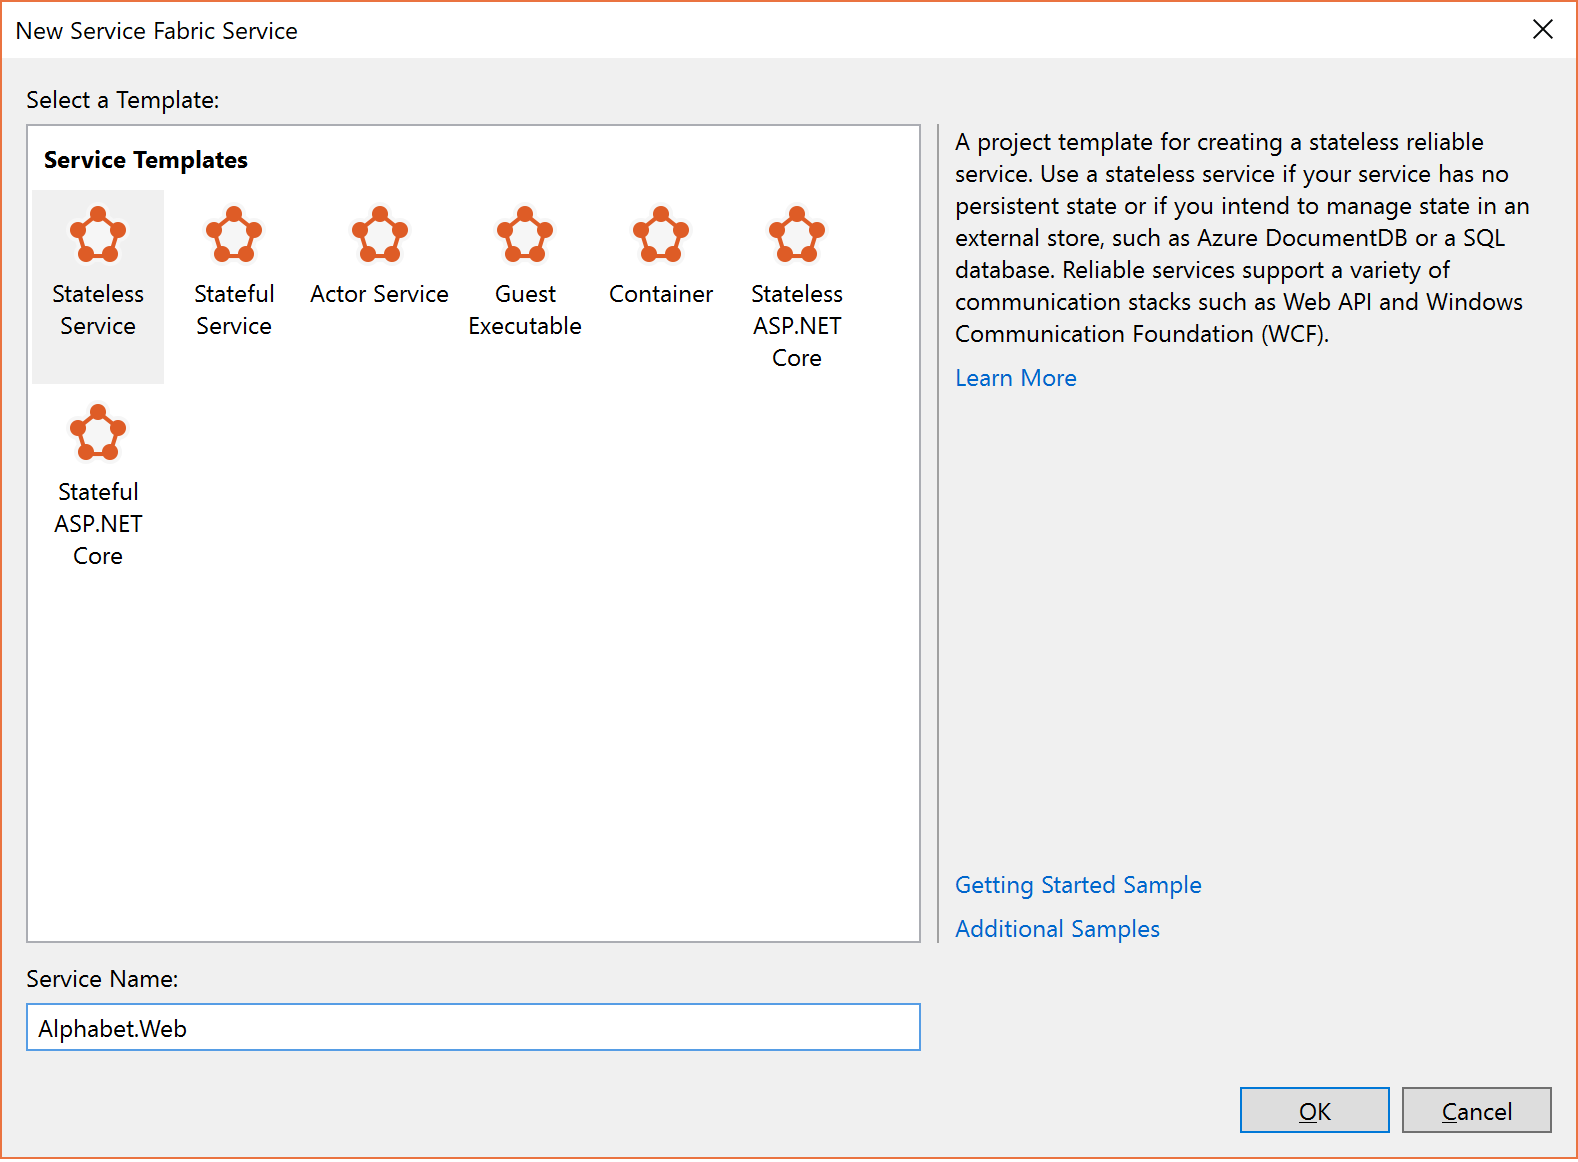The image size is (1578, 1162).
Task: Select the Stateless ASP.NET Core icon
Action: tap(797, 235)
